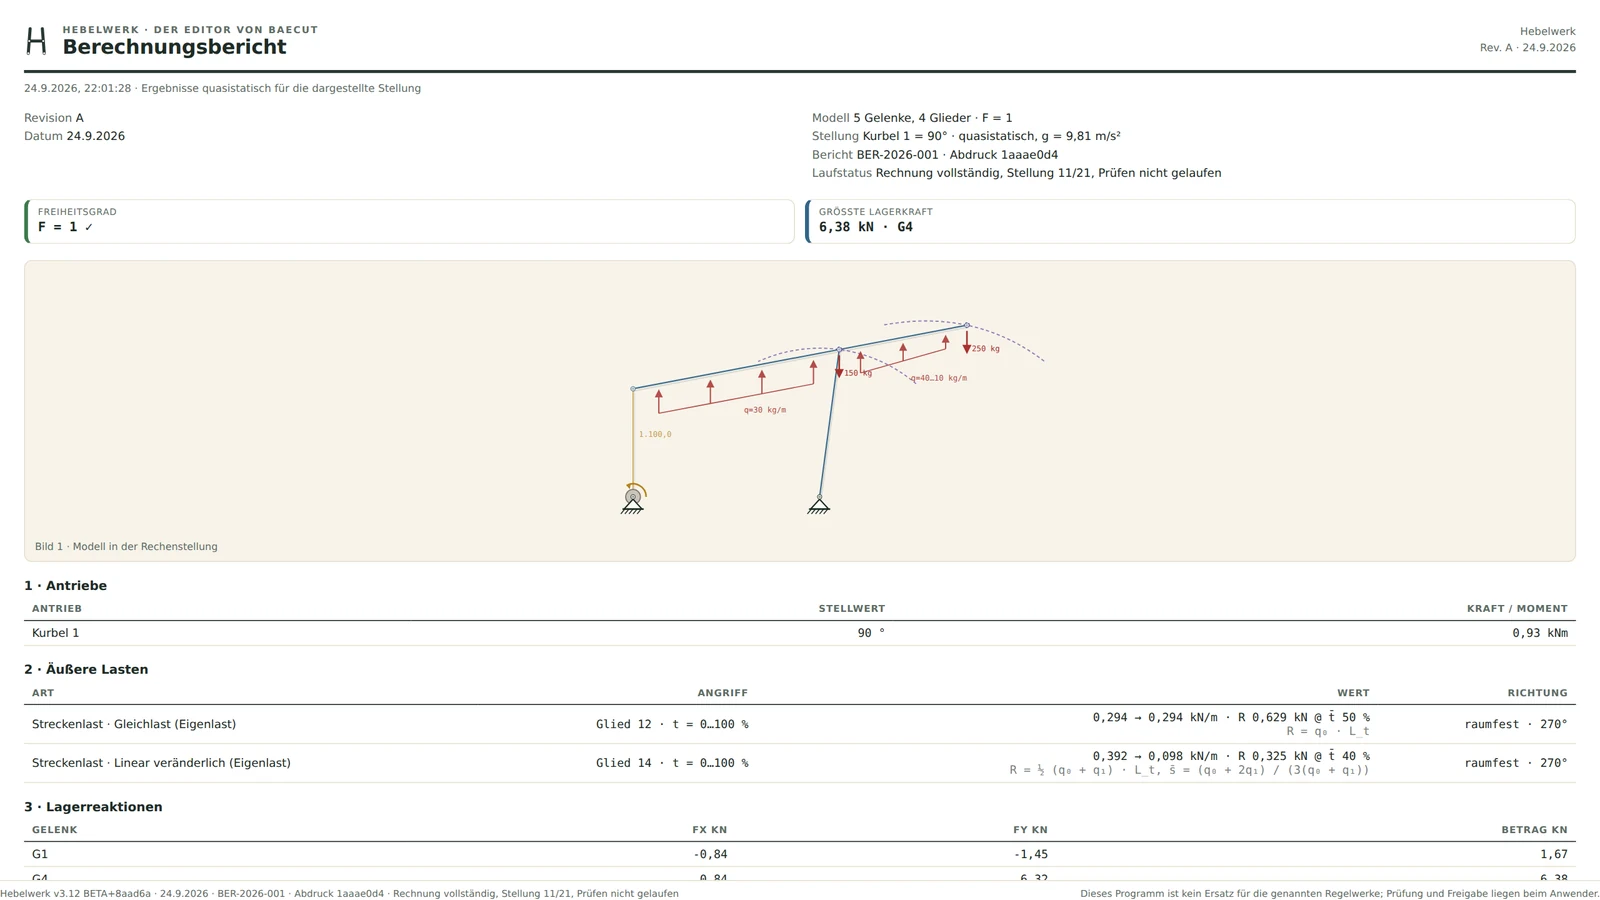Click the Laufstatus Rechnung vollständig line
Screen dimensions: 1600x900
[x=1016, y=173]
